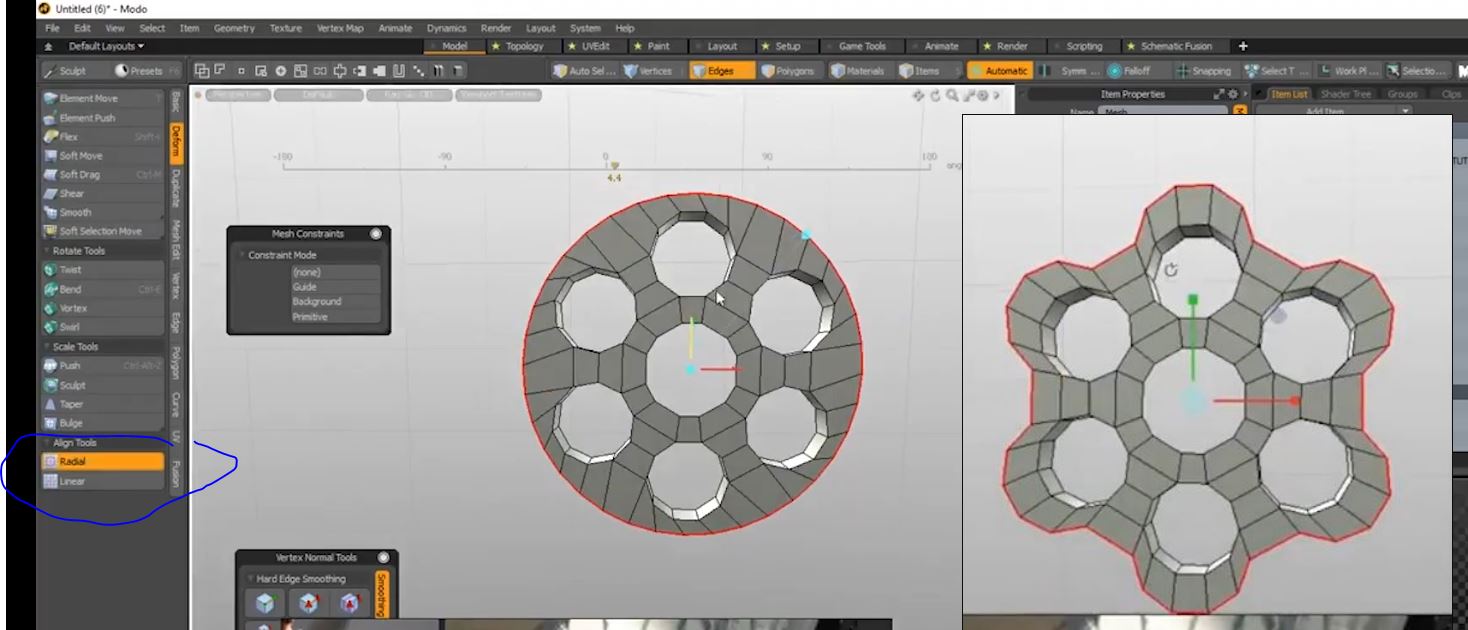1468x630 pixels.
Task: Open the Vertex Map menu
Action: [341, 28]
